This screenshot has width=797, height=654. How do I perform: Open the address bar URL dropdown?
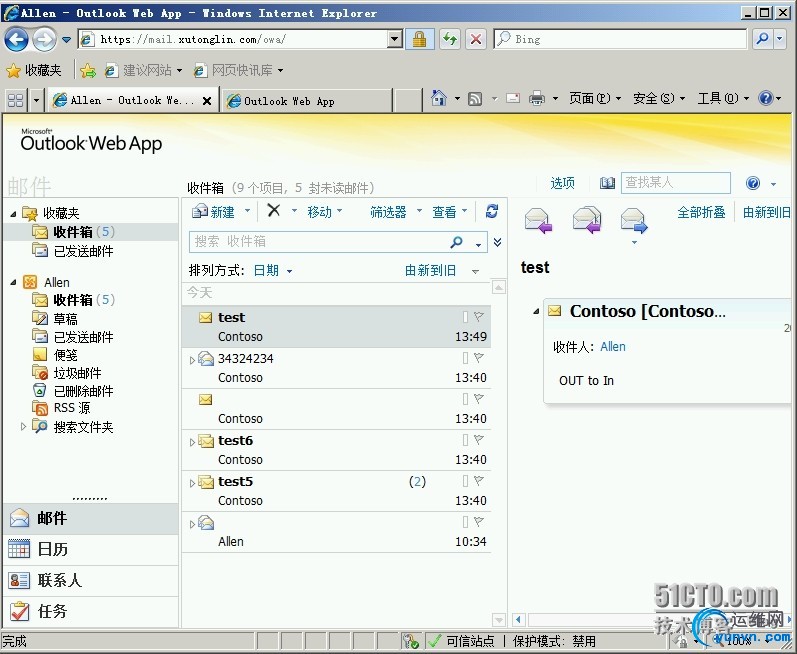pyautogui.click(x=394, y=39)
